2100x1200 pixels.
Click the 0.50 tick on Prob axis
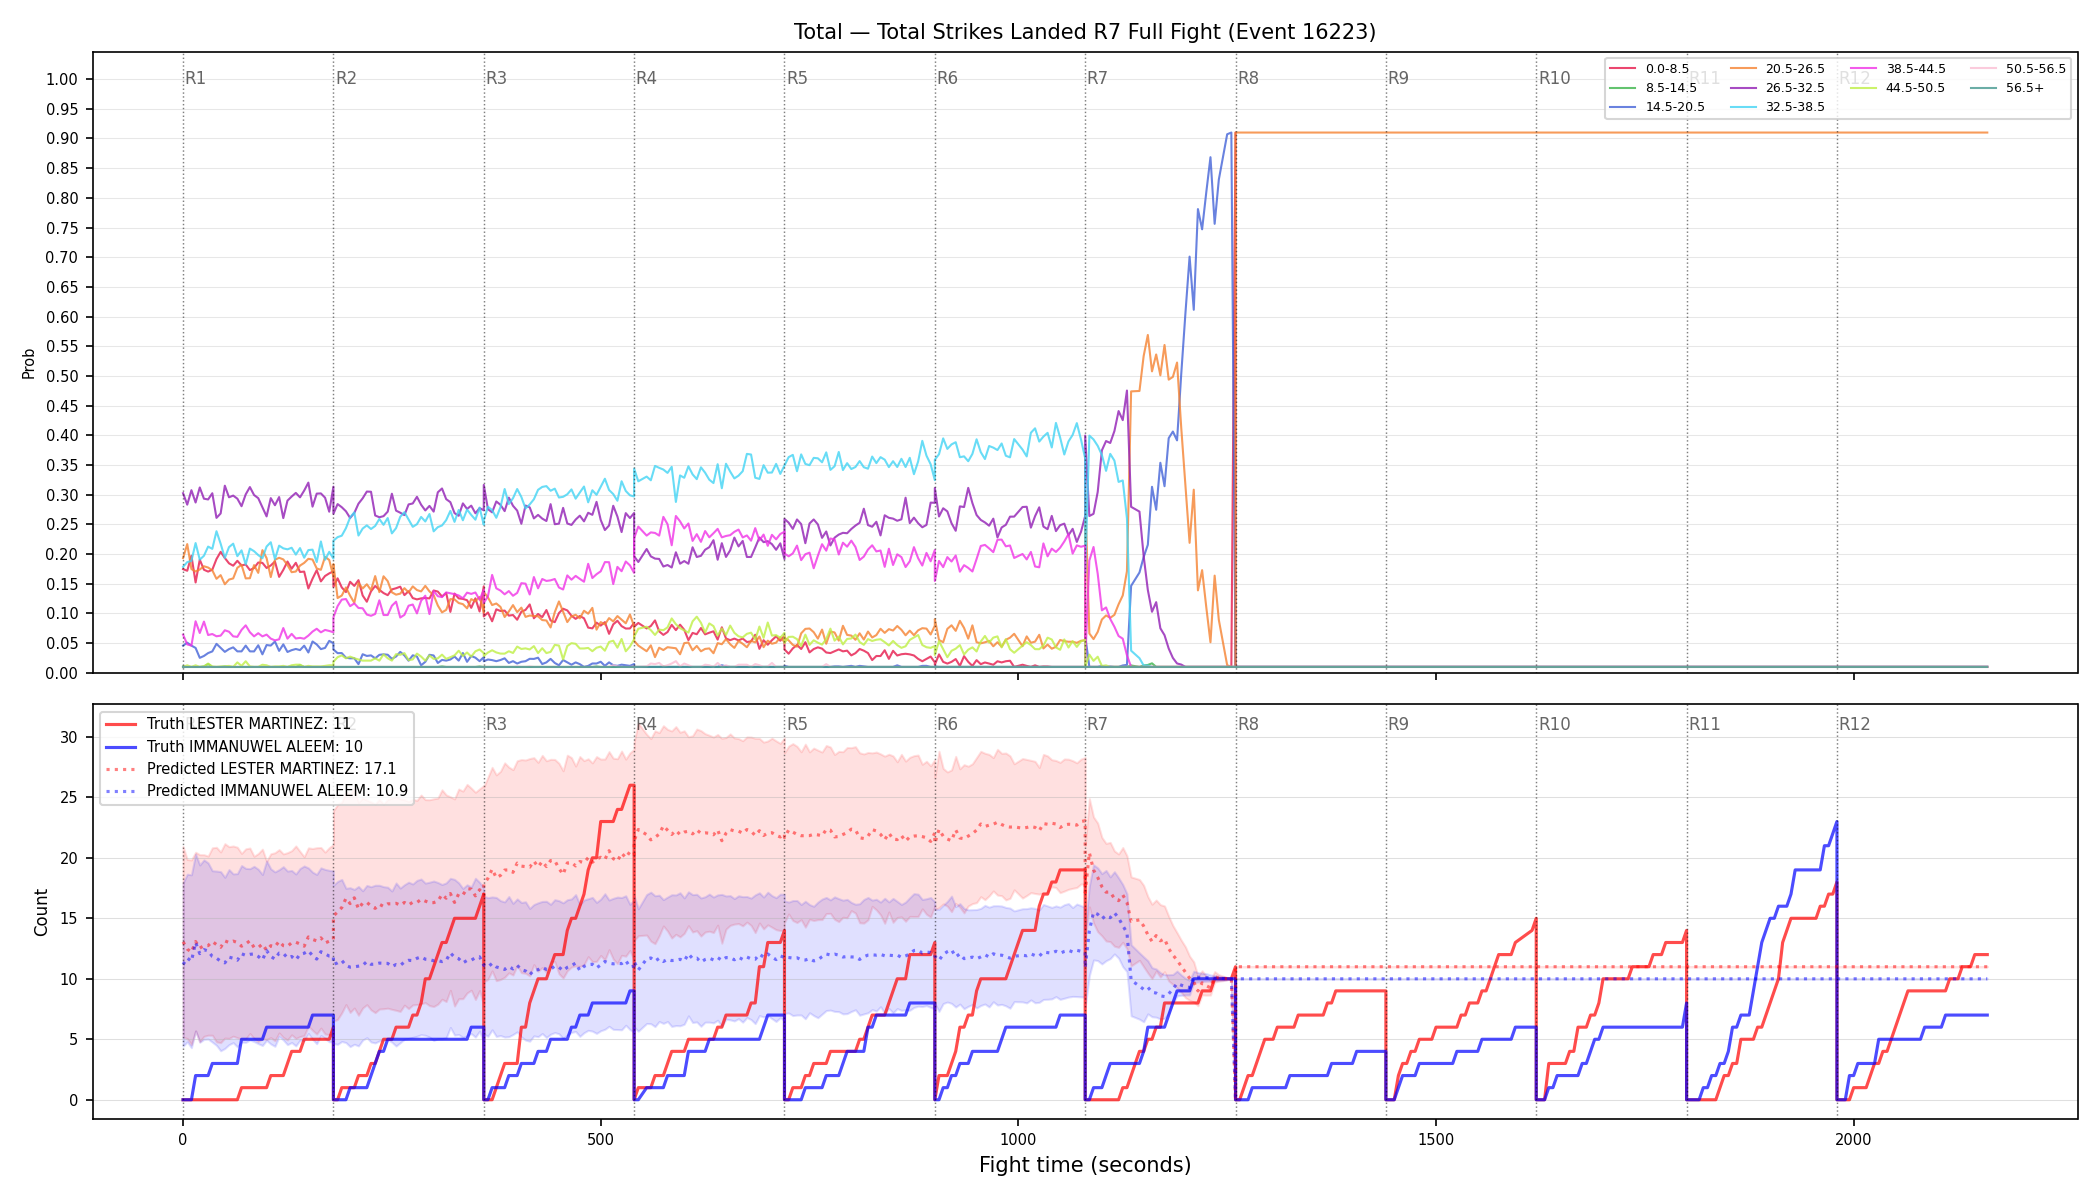tap(62, 377)
